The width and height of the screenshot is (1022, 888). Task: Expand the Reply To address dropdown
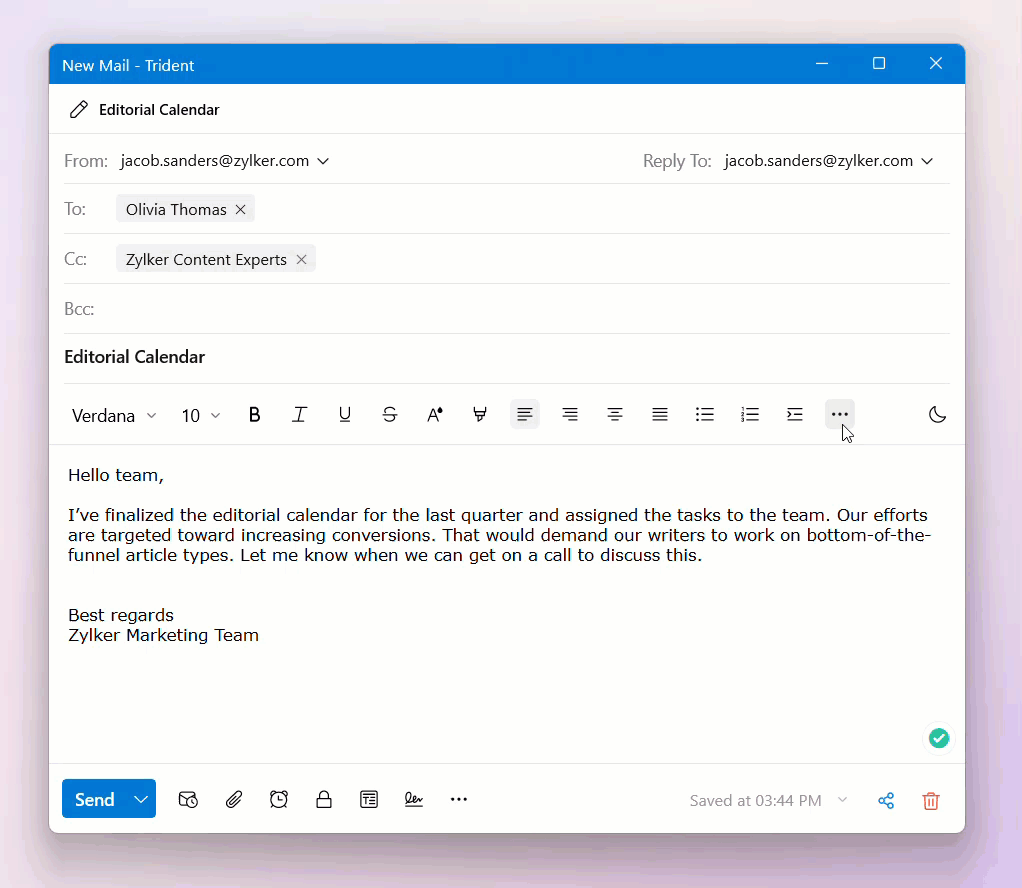pyautogui.click(x=927, y=161)
